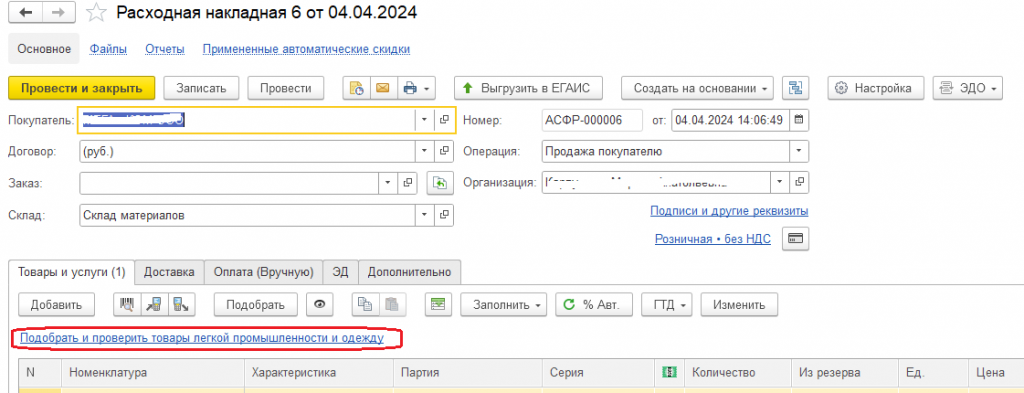Click Провести и закрыть button
Screen dimensions: 1024x393
tap(82, 88)
